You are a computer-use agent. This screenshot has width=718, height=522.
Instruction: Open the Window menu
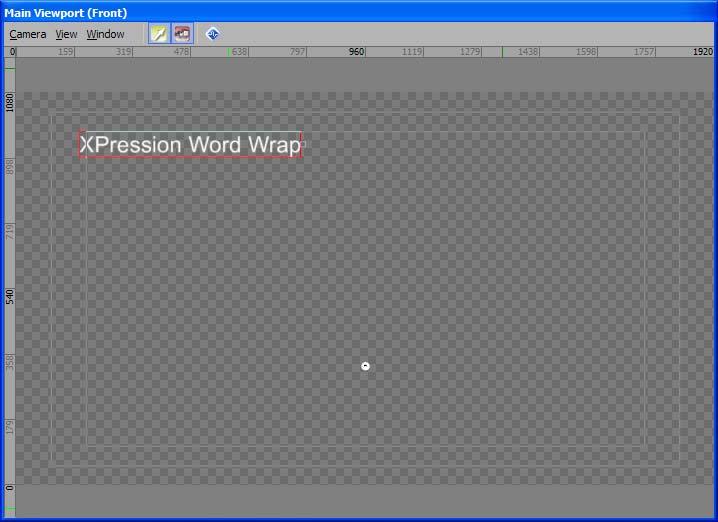coord(105,34)
